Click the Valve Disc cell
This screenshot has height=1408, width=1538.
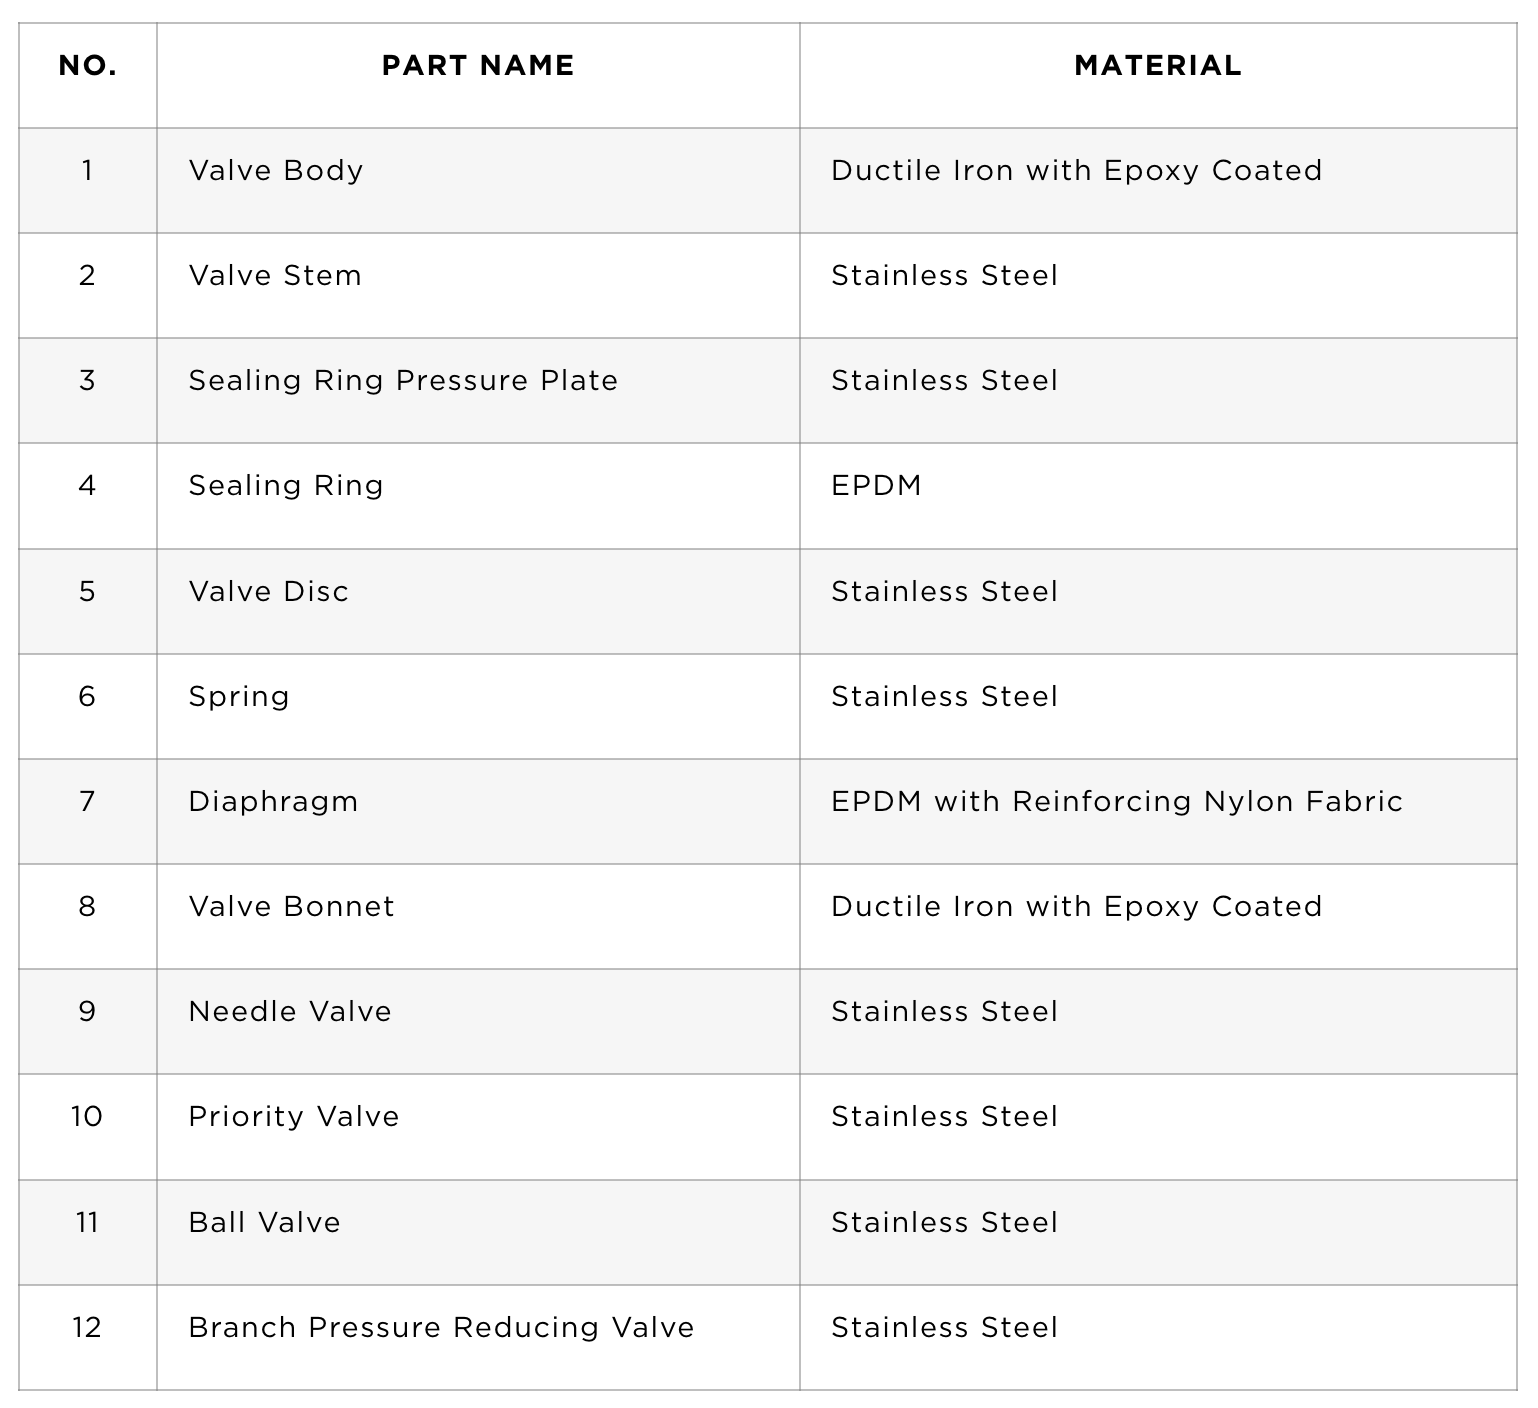coord(478,601)
